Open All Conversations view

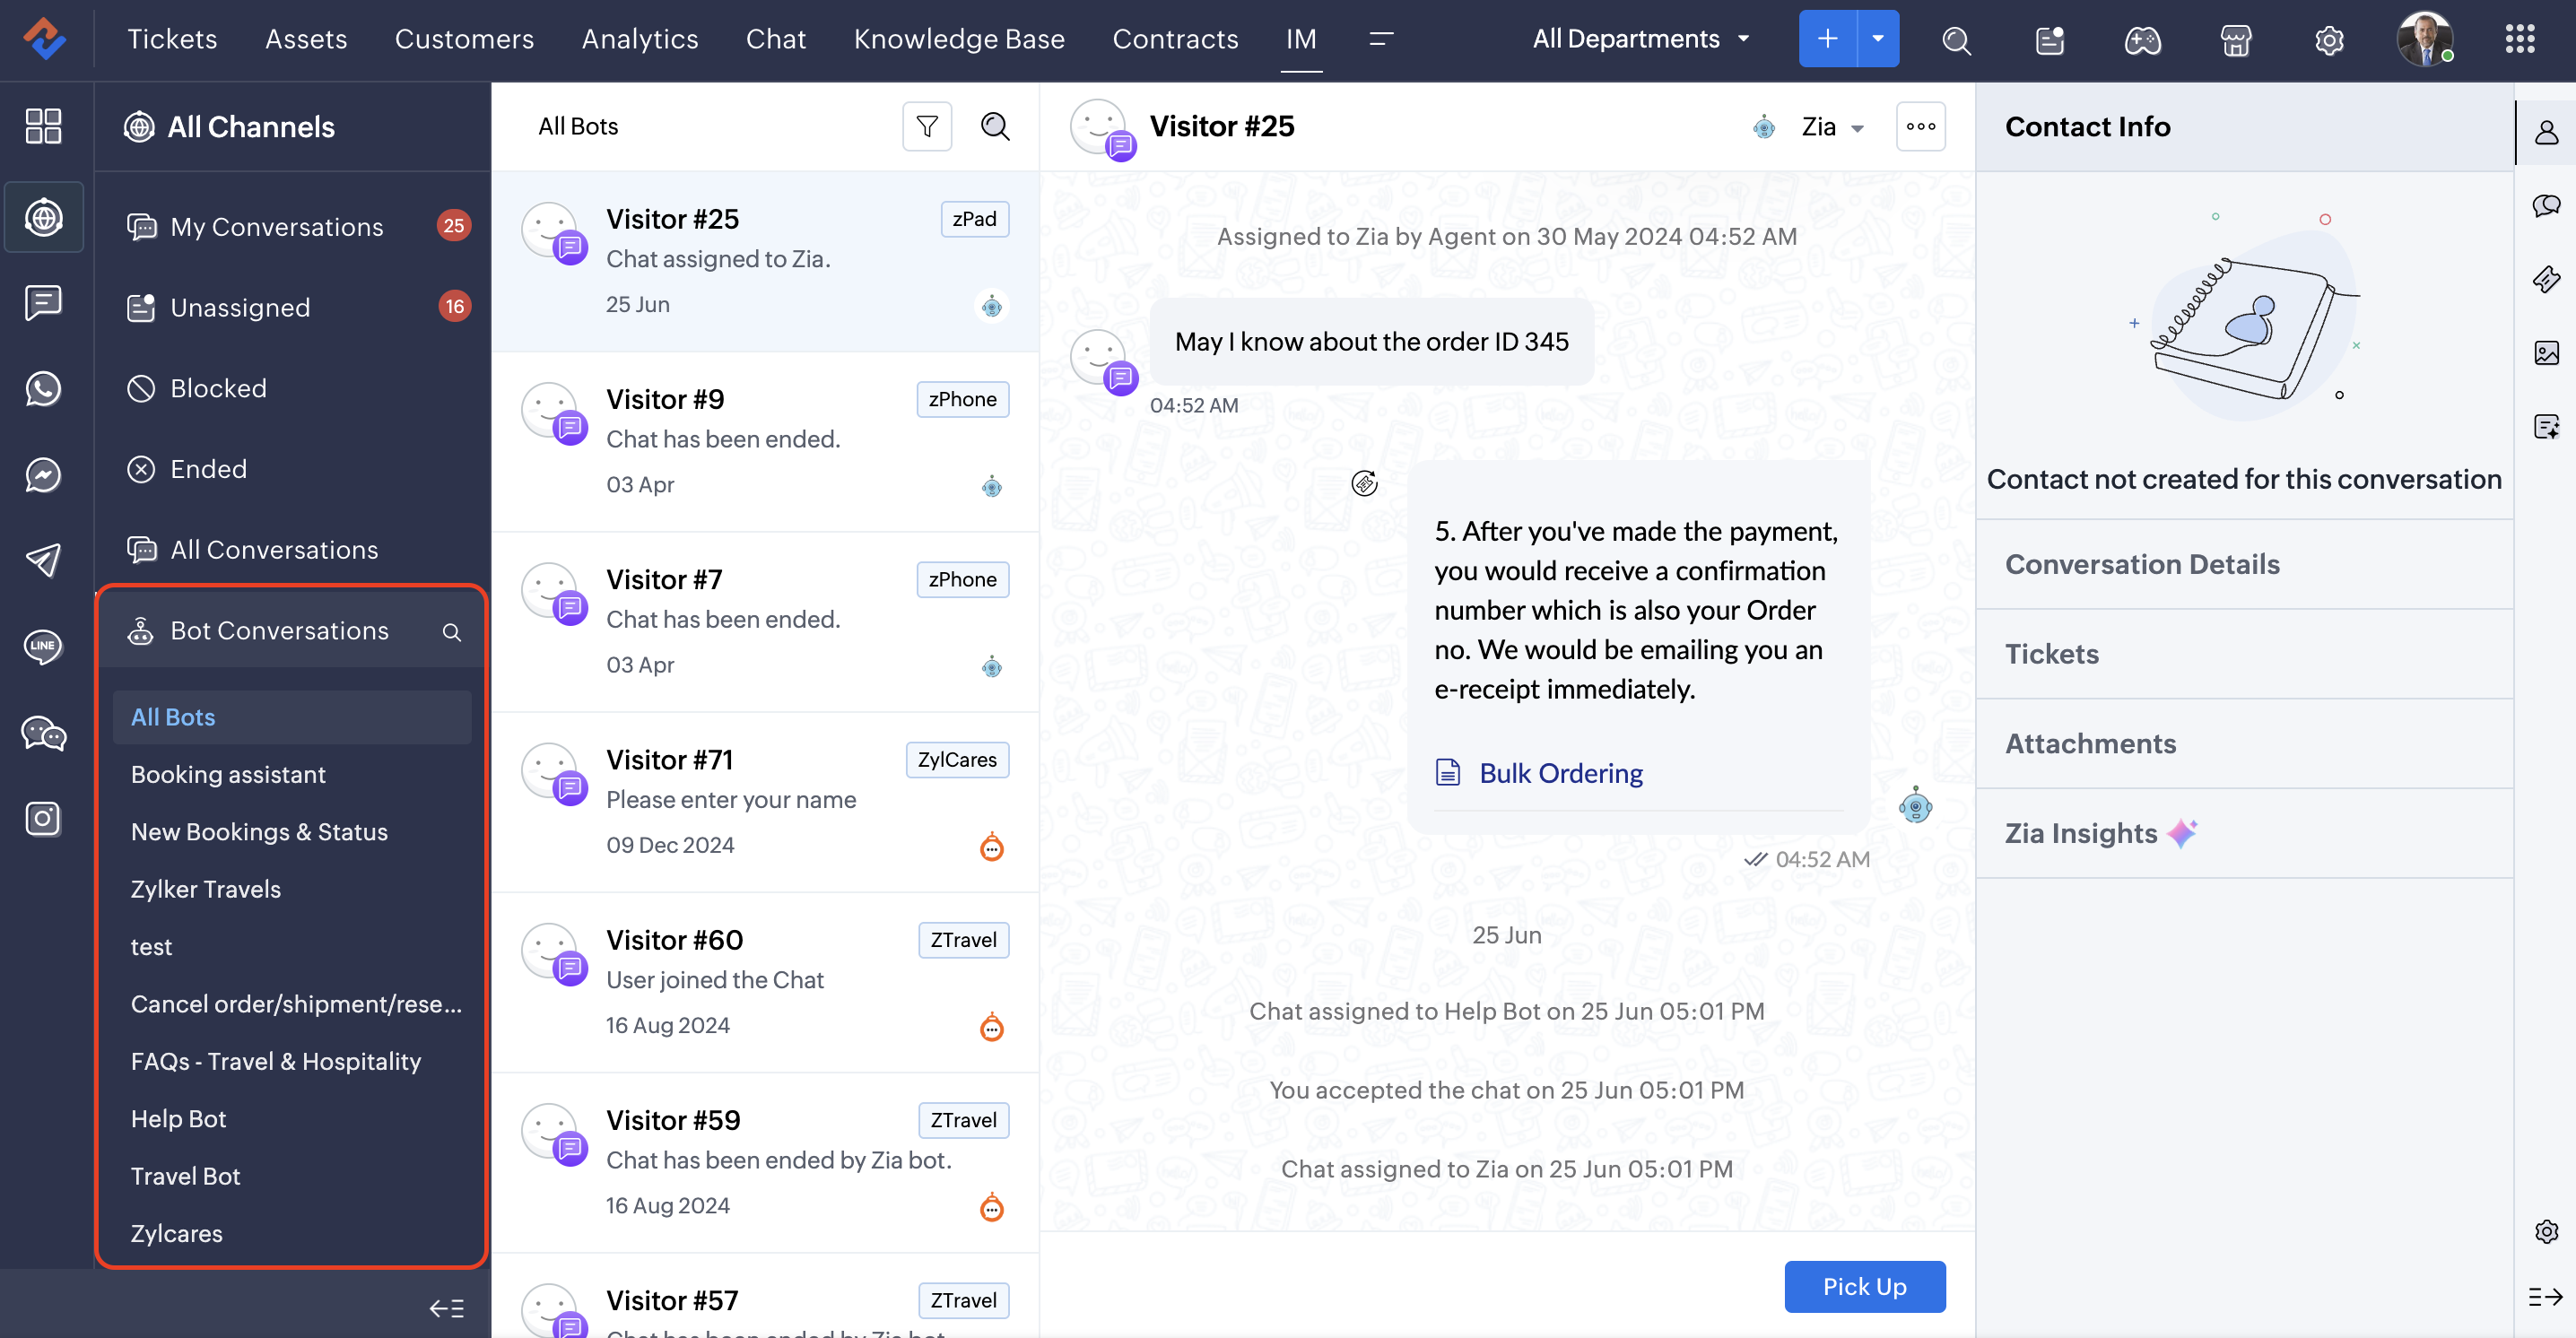293,550
